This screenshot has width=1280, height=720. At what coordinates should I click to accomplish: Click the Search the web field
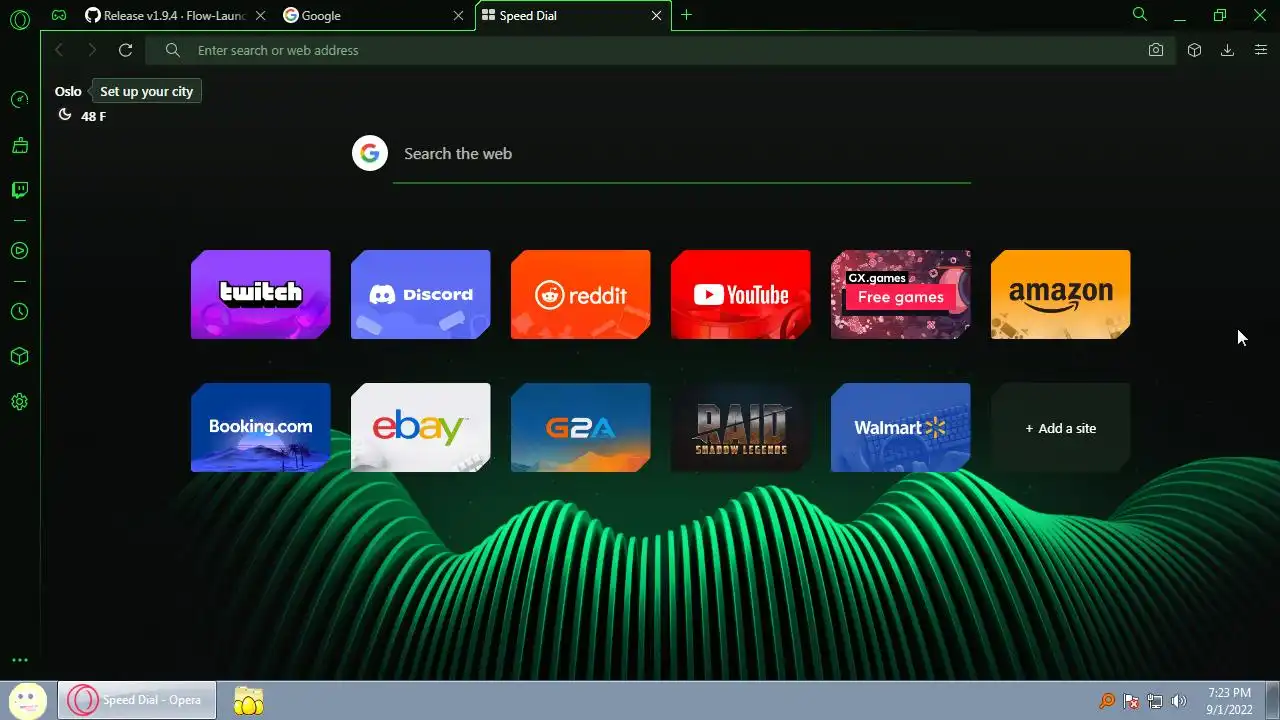pyautogui.click(x=682, y=154)
